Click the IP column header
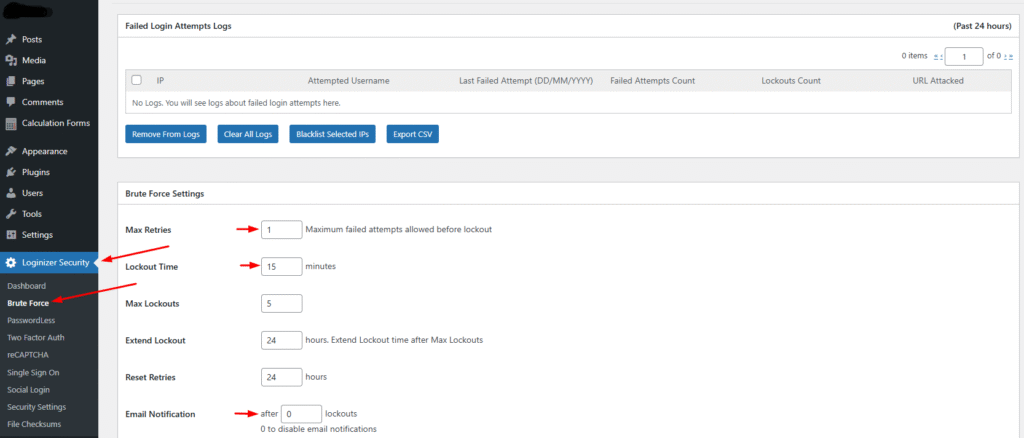The width and height of the screenshot is (1024, 438). pyautogui.click(x=160, y=81)
